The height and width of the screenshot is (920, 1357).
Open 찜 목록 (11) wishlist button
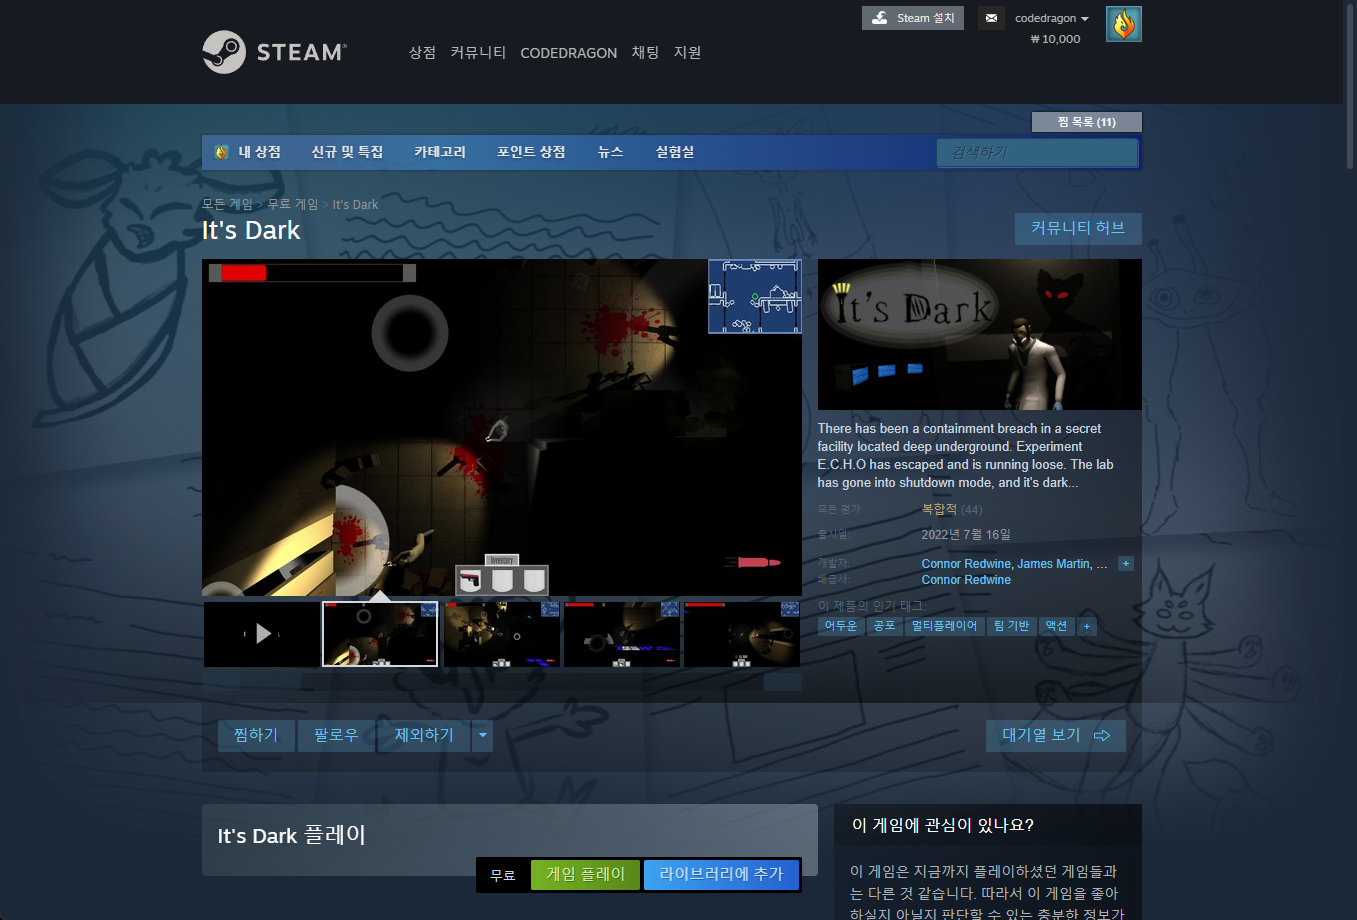(x=1086, y=122)
